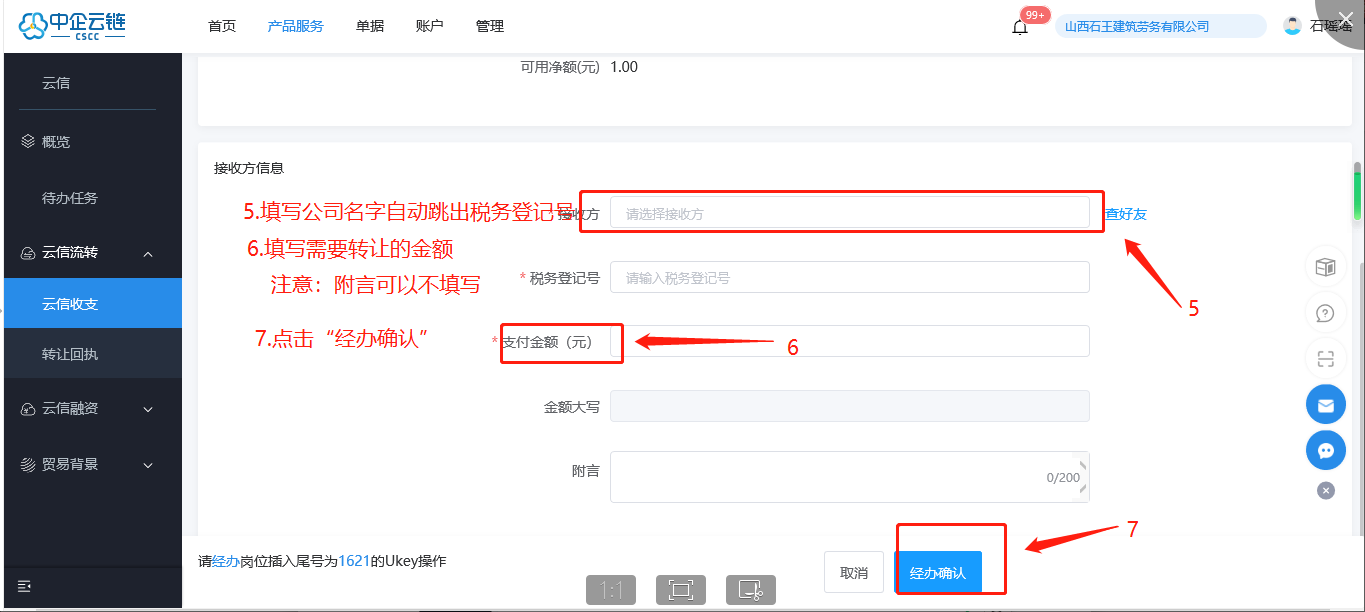Click the 中企云链 CSCC logo
The width and height of the screenshot is (1365, 612).
[x=73, y=25]
